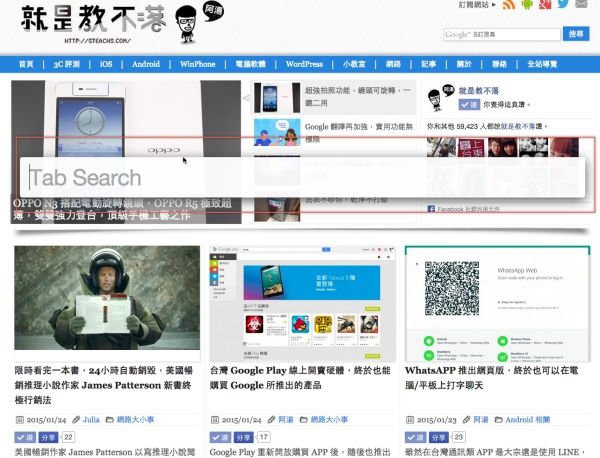The height and width of the screenshot is (458, 600).
Task: Open the James Patterson article title
Action: pyautogui.click(x=104, y=385)
